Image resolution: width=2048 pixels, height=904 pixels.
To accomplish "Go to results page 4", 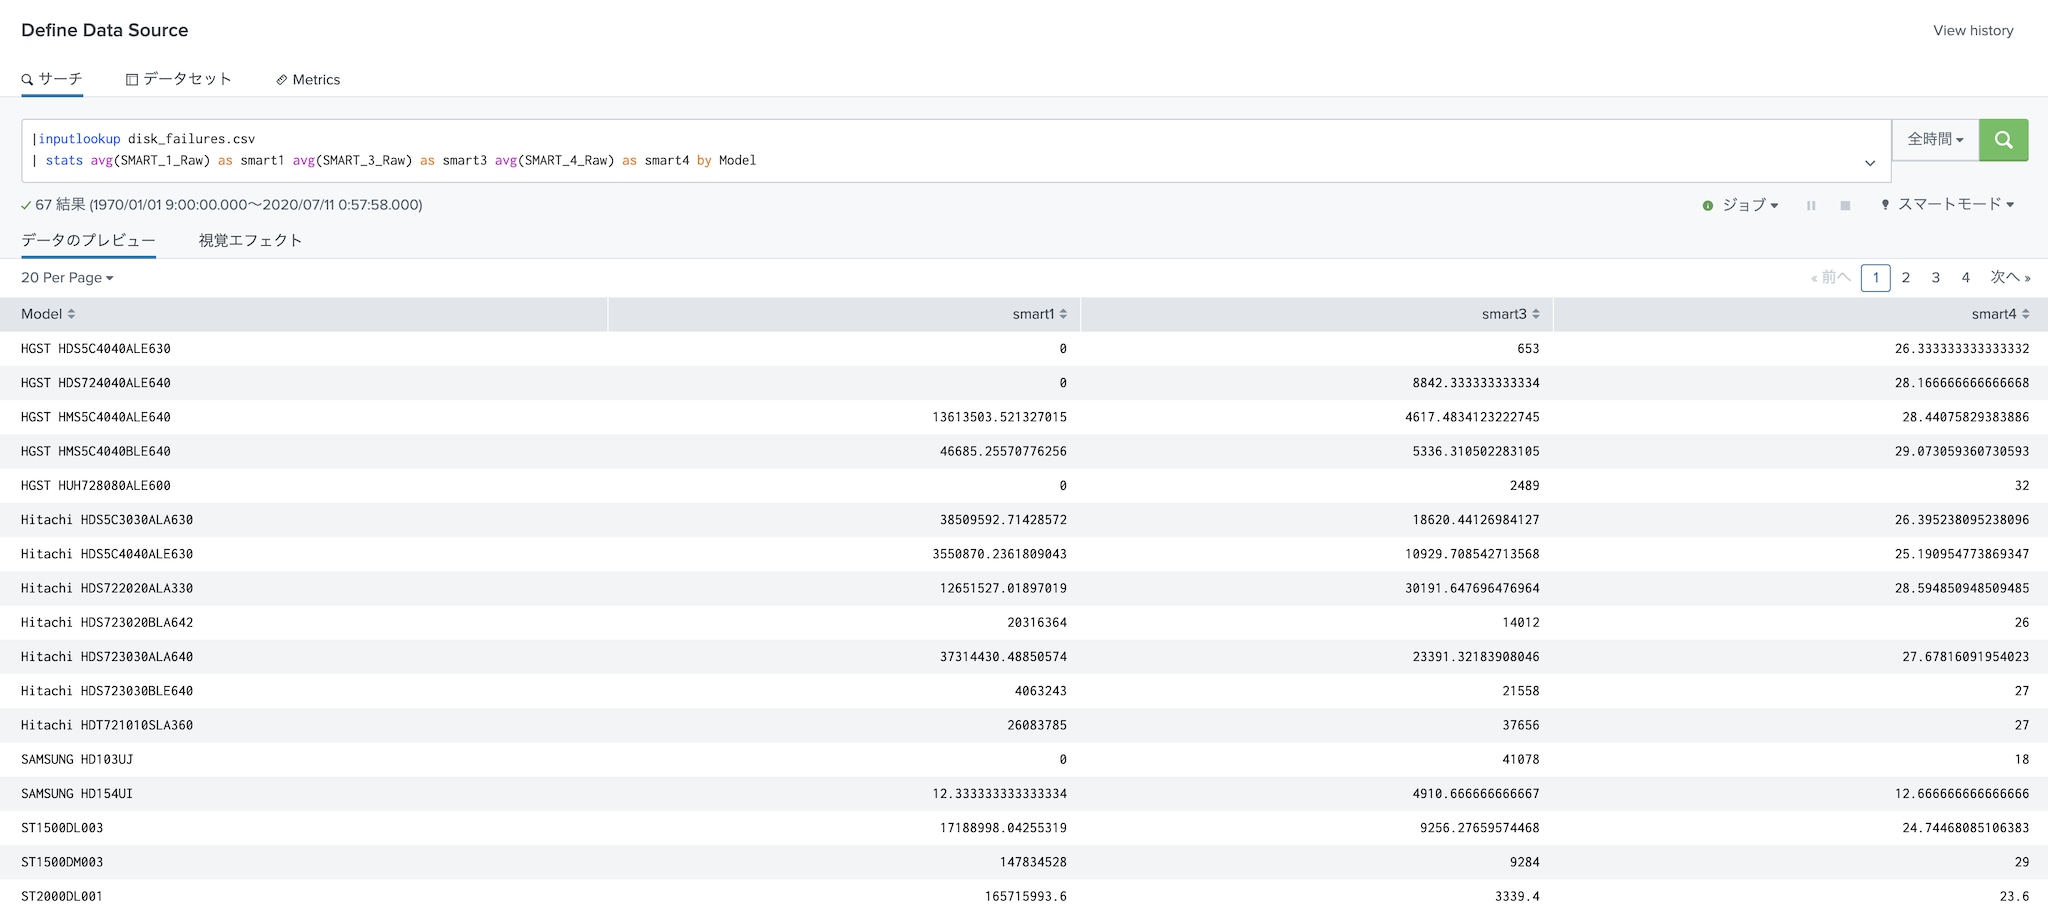I will (x=1966, y=278).
